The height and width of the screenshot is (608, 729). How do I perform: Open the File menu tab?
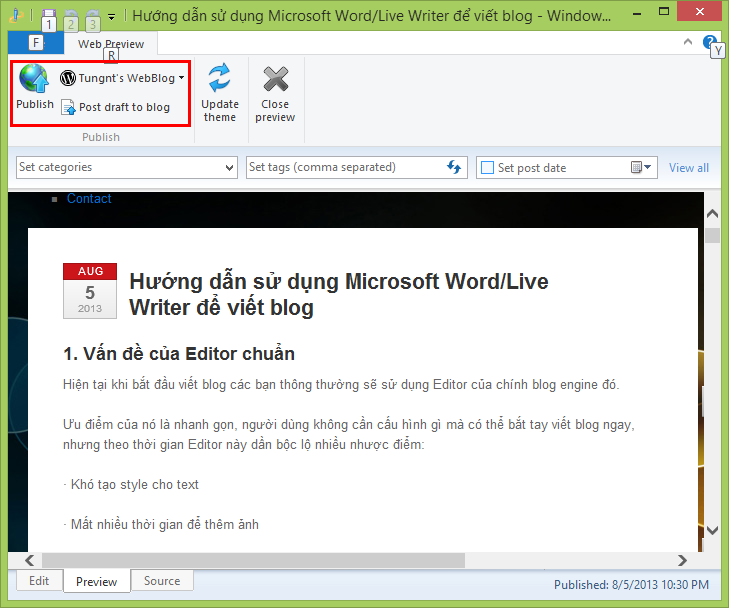[36, 43]
